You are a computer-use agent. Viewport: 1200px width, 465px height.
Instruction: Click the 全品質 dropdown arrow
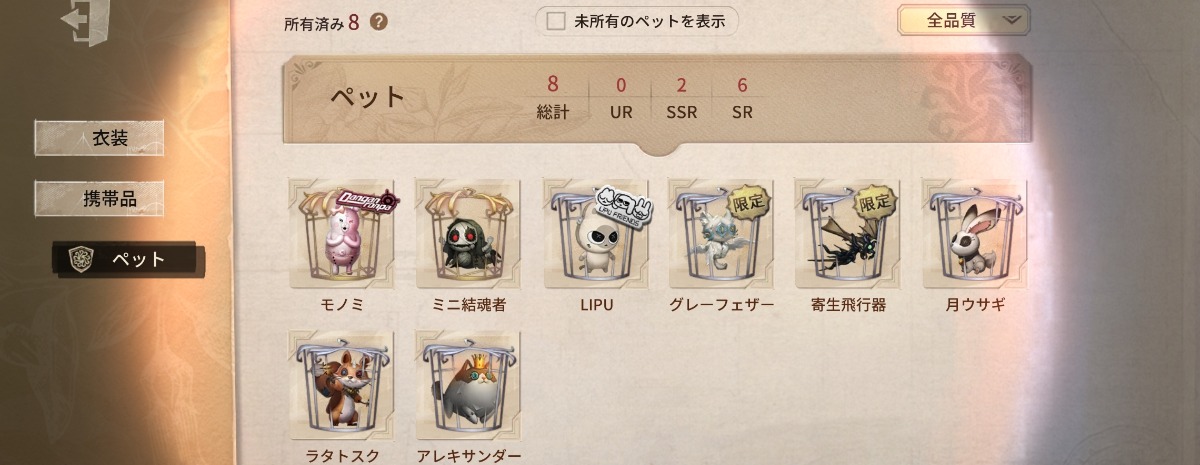(1011, 20)
